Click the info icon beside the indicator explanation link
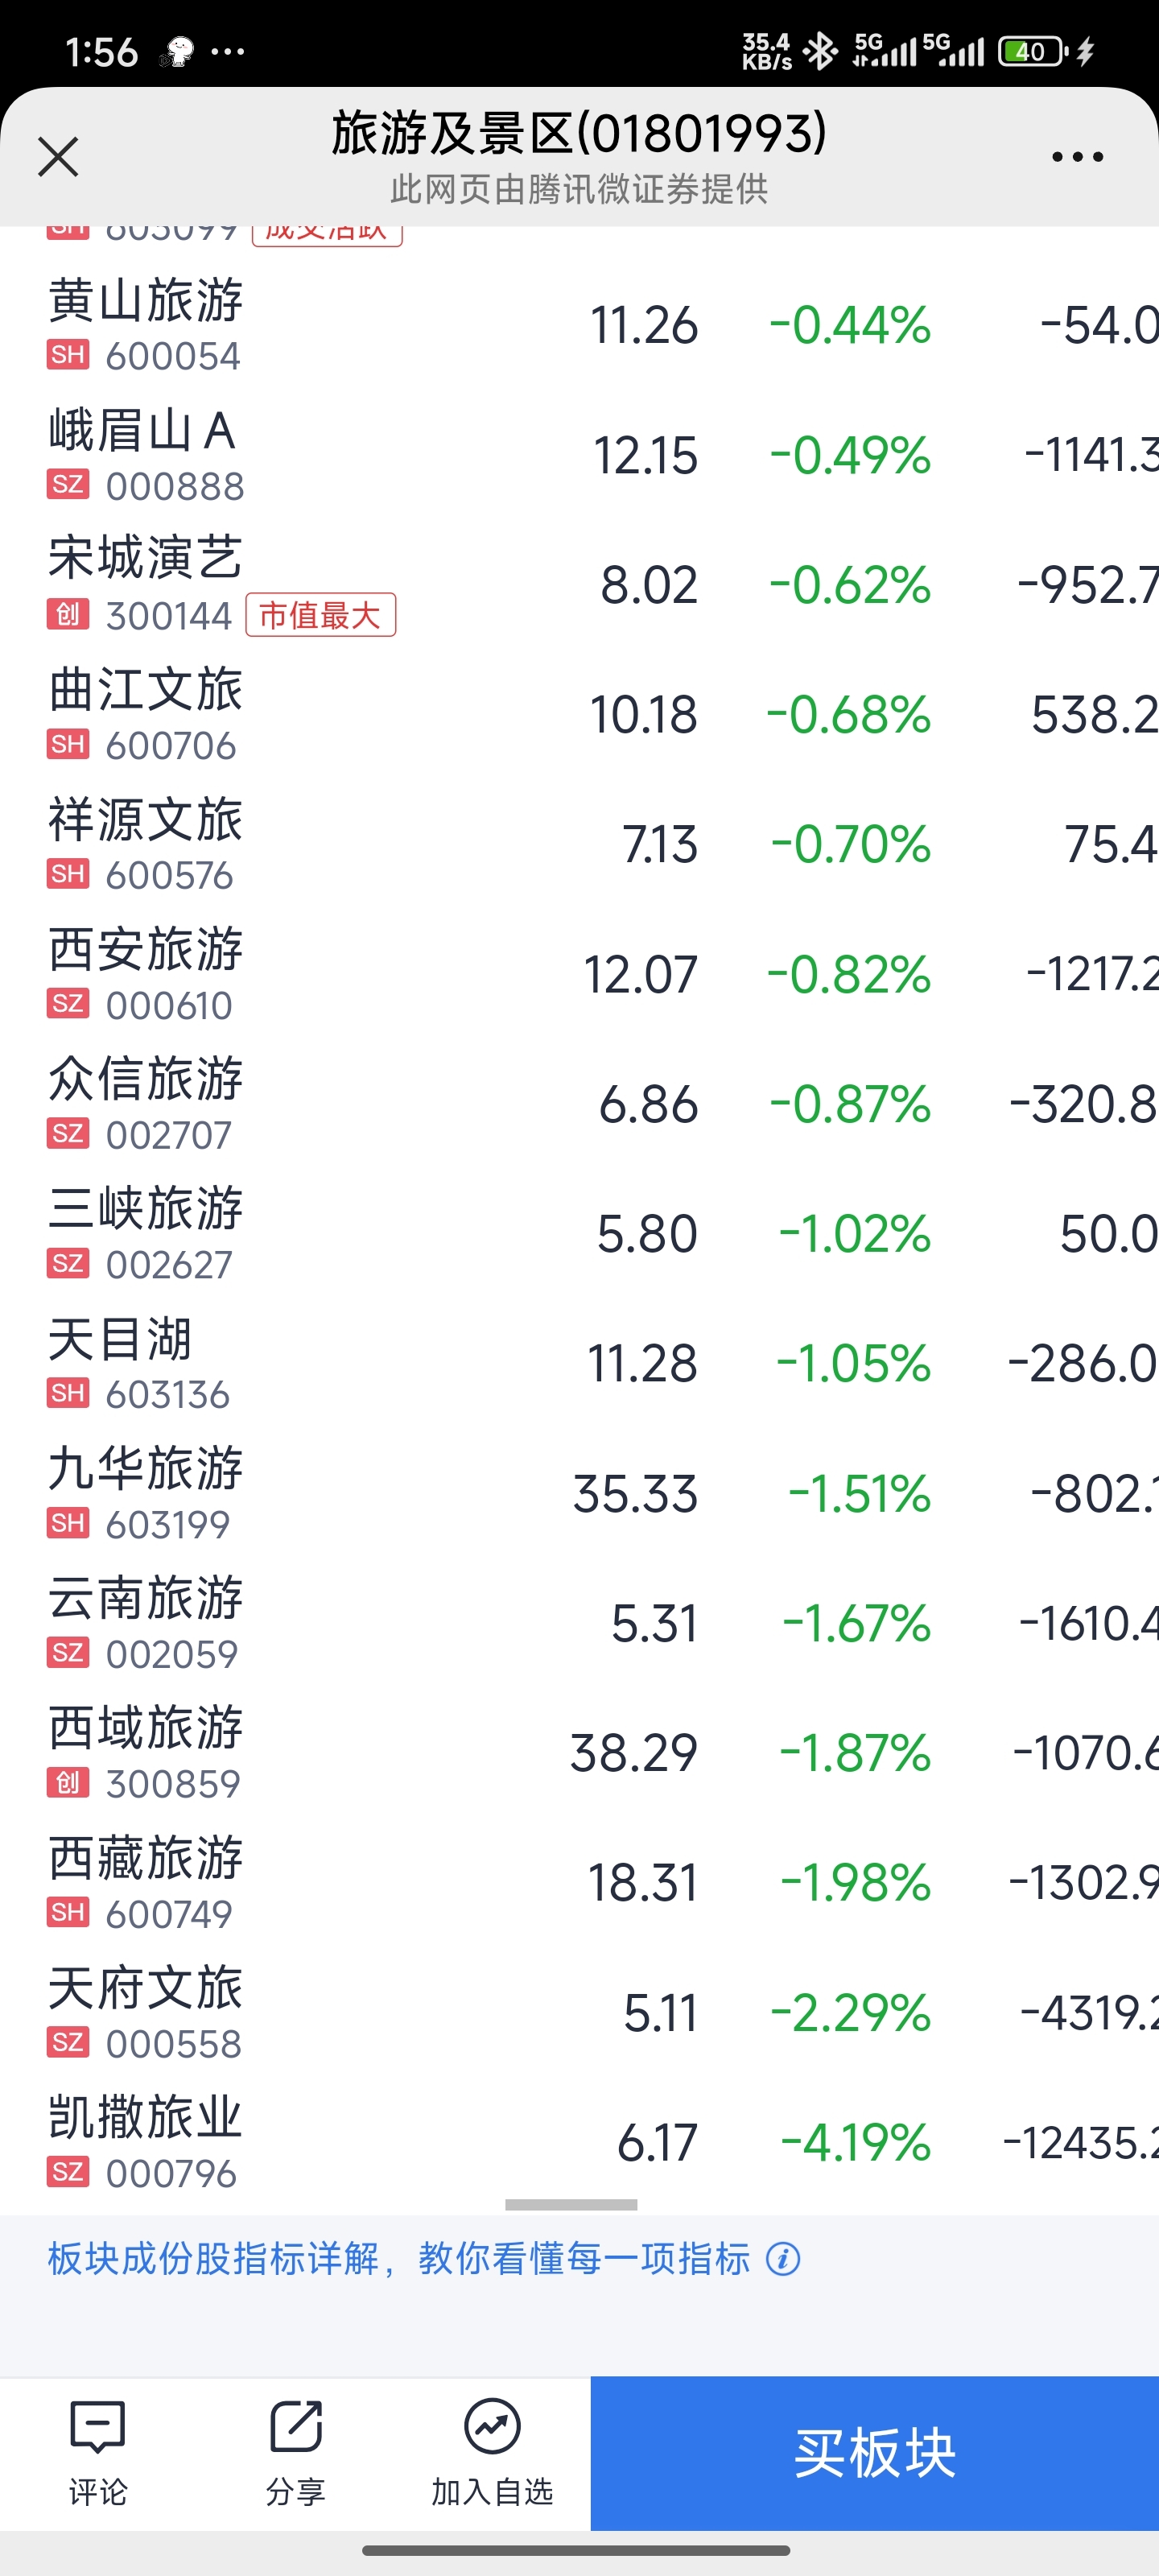 click(783, 2258)
